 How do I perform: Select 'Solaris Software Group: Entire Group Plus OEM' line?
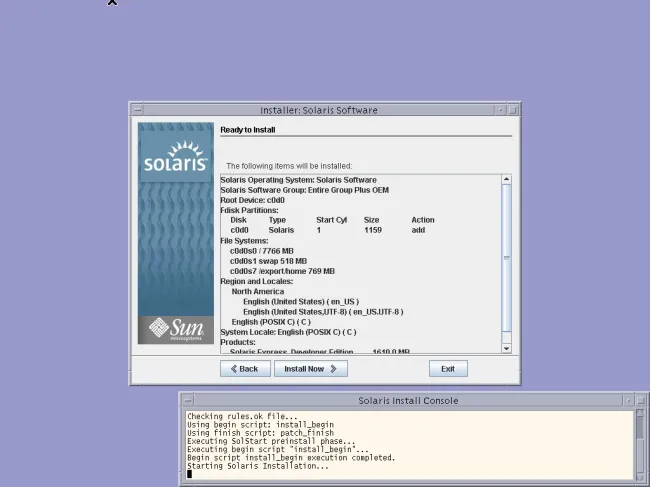tap(305, 190)
